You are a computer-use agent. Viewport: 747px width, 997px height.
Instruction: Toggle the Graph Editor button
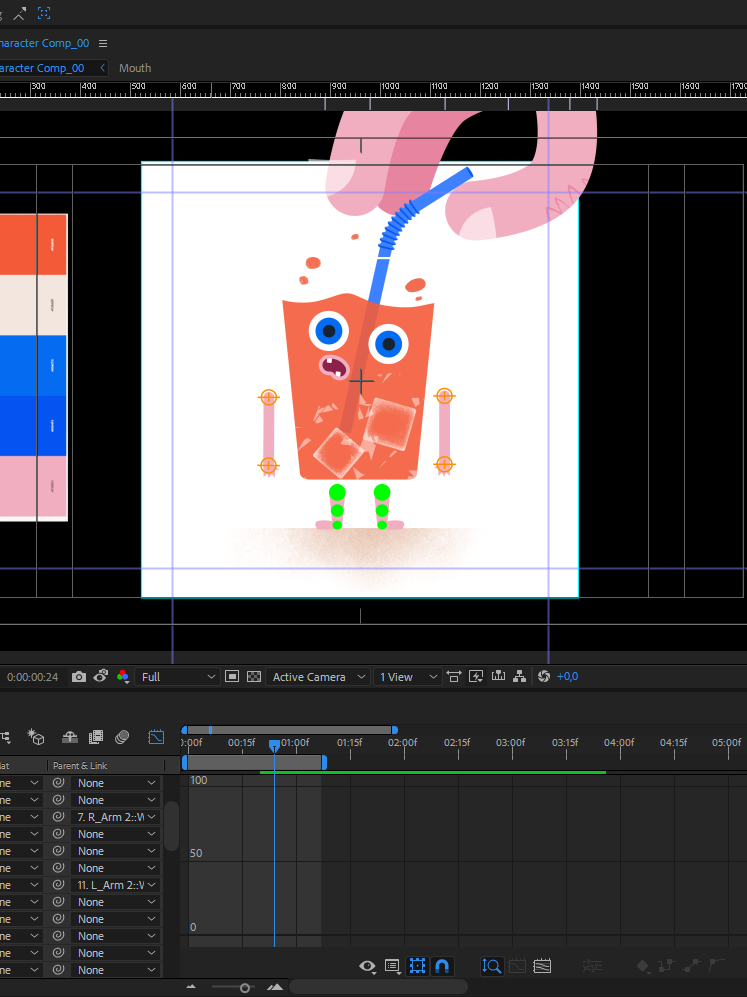point(156,738)
